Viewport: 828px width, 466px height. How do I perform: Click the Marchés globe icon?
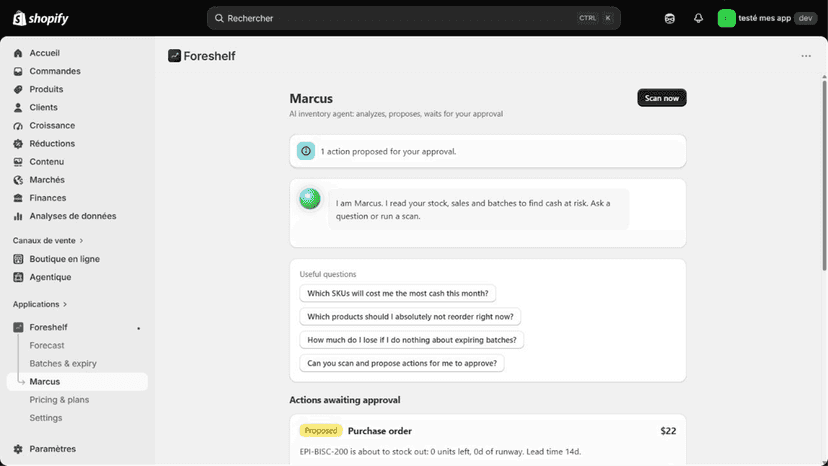tap(18, 180)
